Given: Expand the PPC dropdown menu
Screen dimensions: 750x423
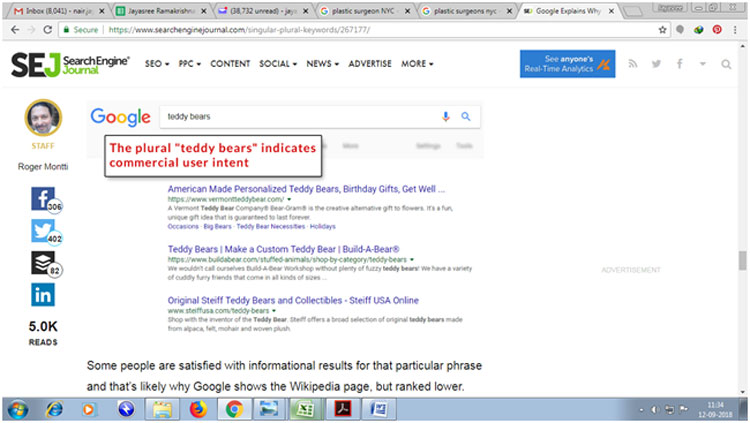Looking at the screenshot, I should (189, 64).
